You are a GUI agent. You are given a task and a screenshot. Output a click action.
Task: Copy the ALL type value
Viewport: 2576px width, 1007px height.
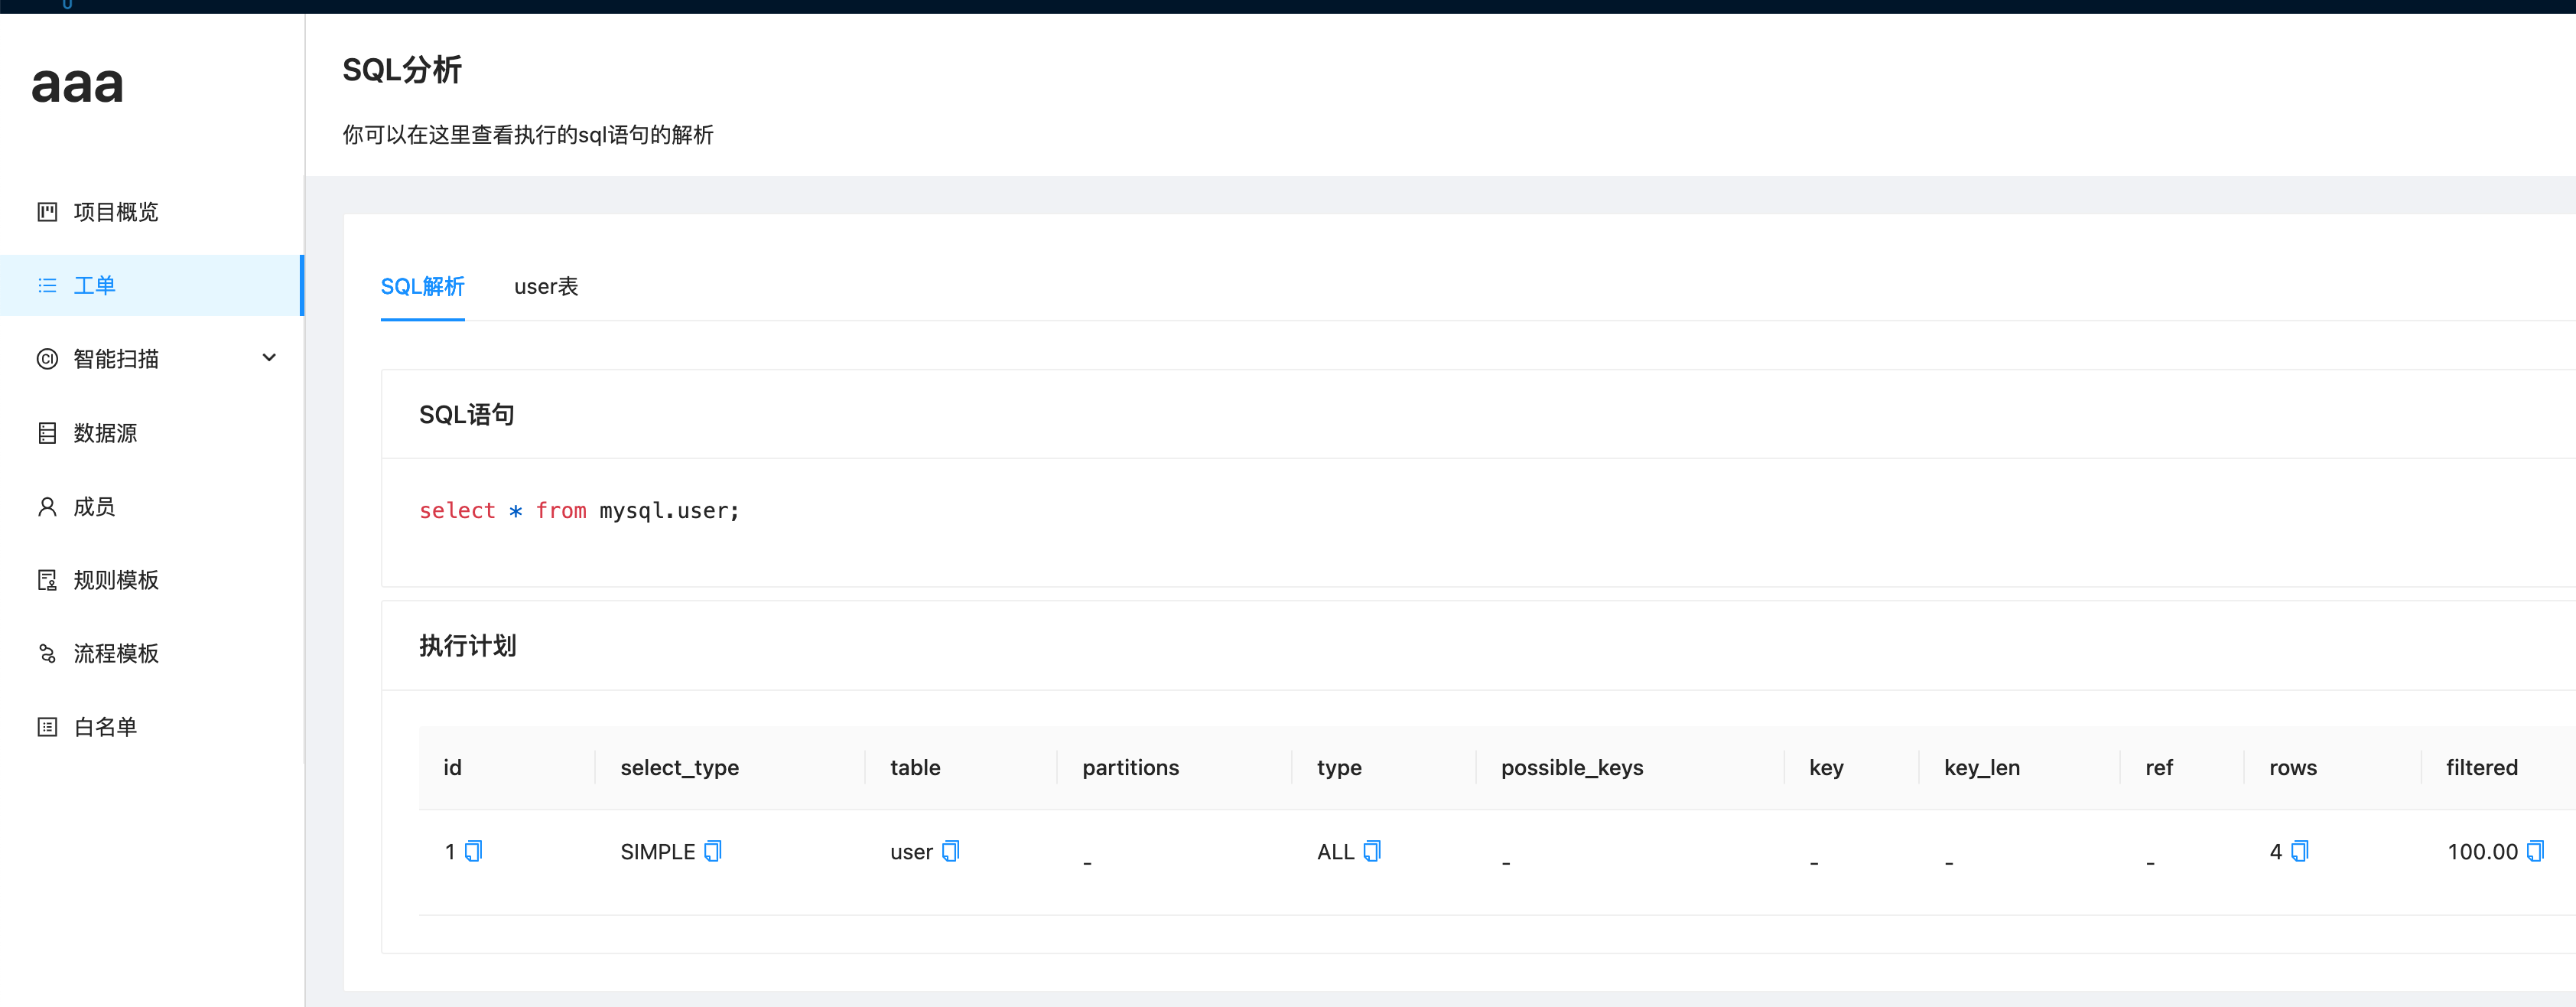(x=1372, y=851)
